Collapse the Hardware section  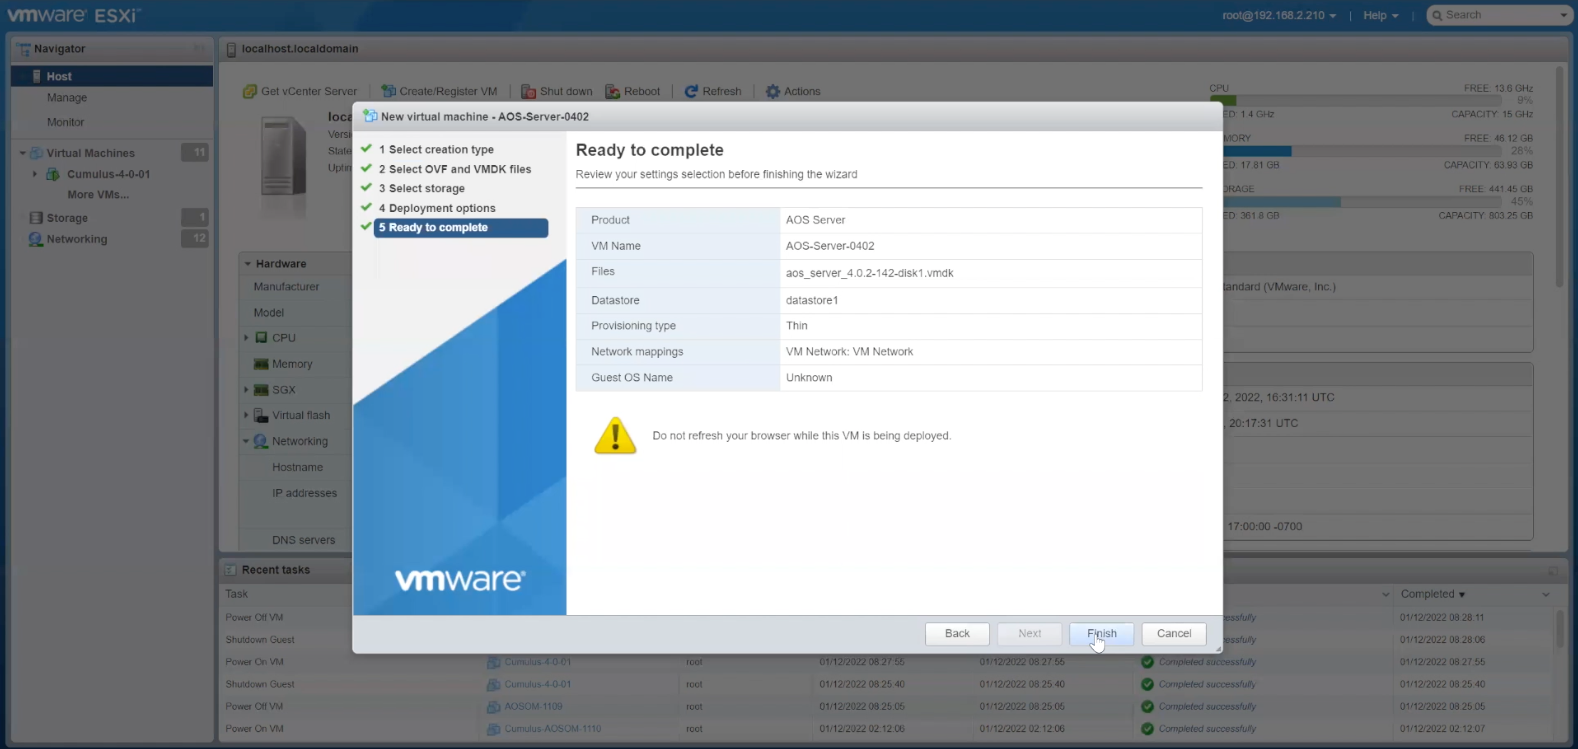click(248, 264)
